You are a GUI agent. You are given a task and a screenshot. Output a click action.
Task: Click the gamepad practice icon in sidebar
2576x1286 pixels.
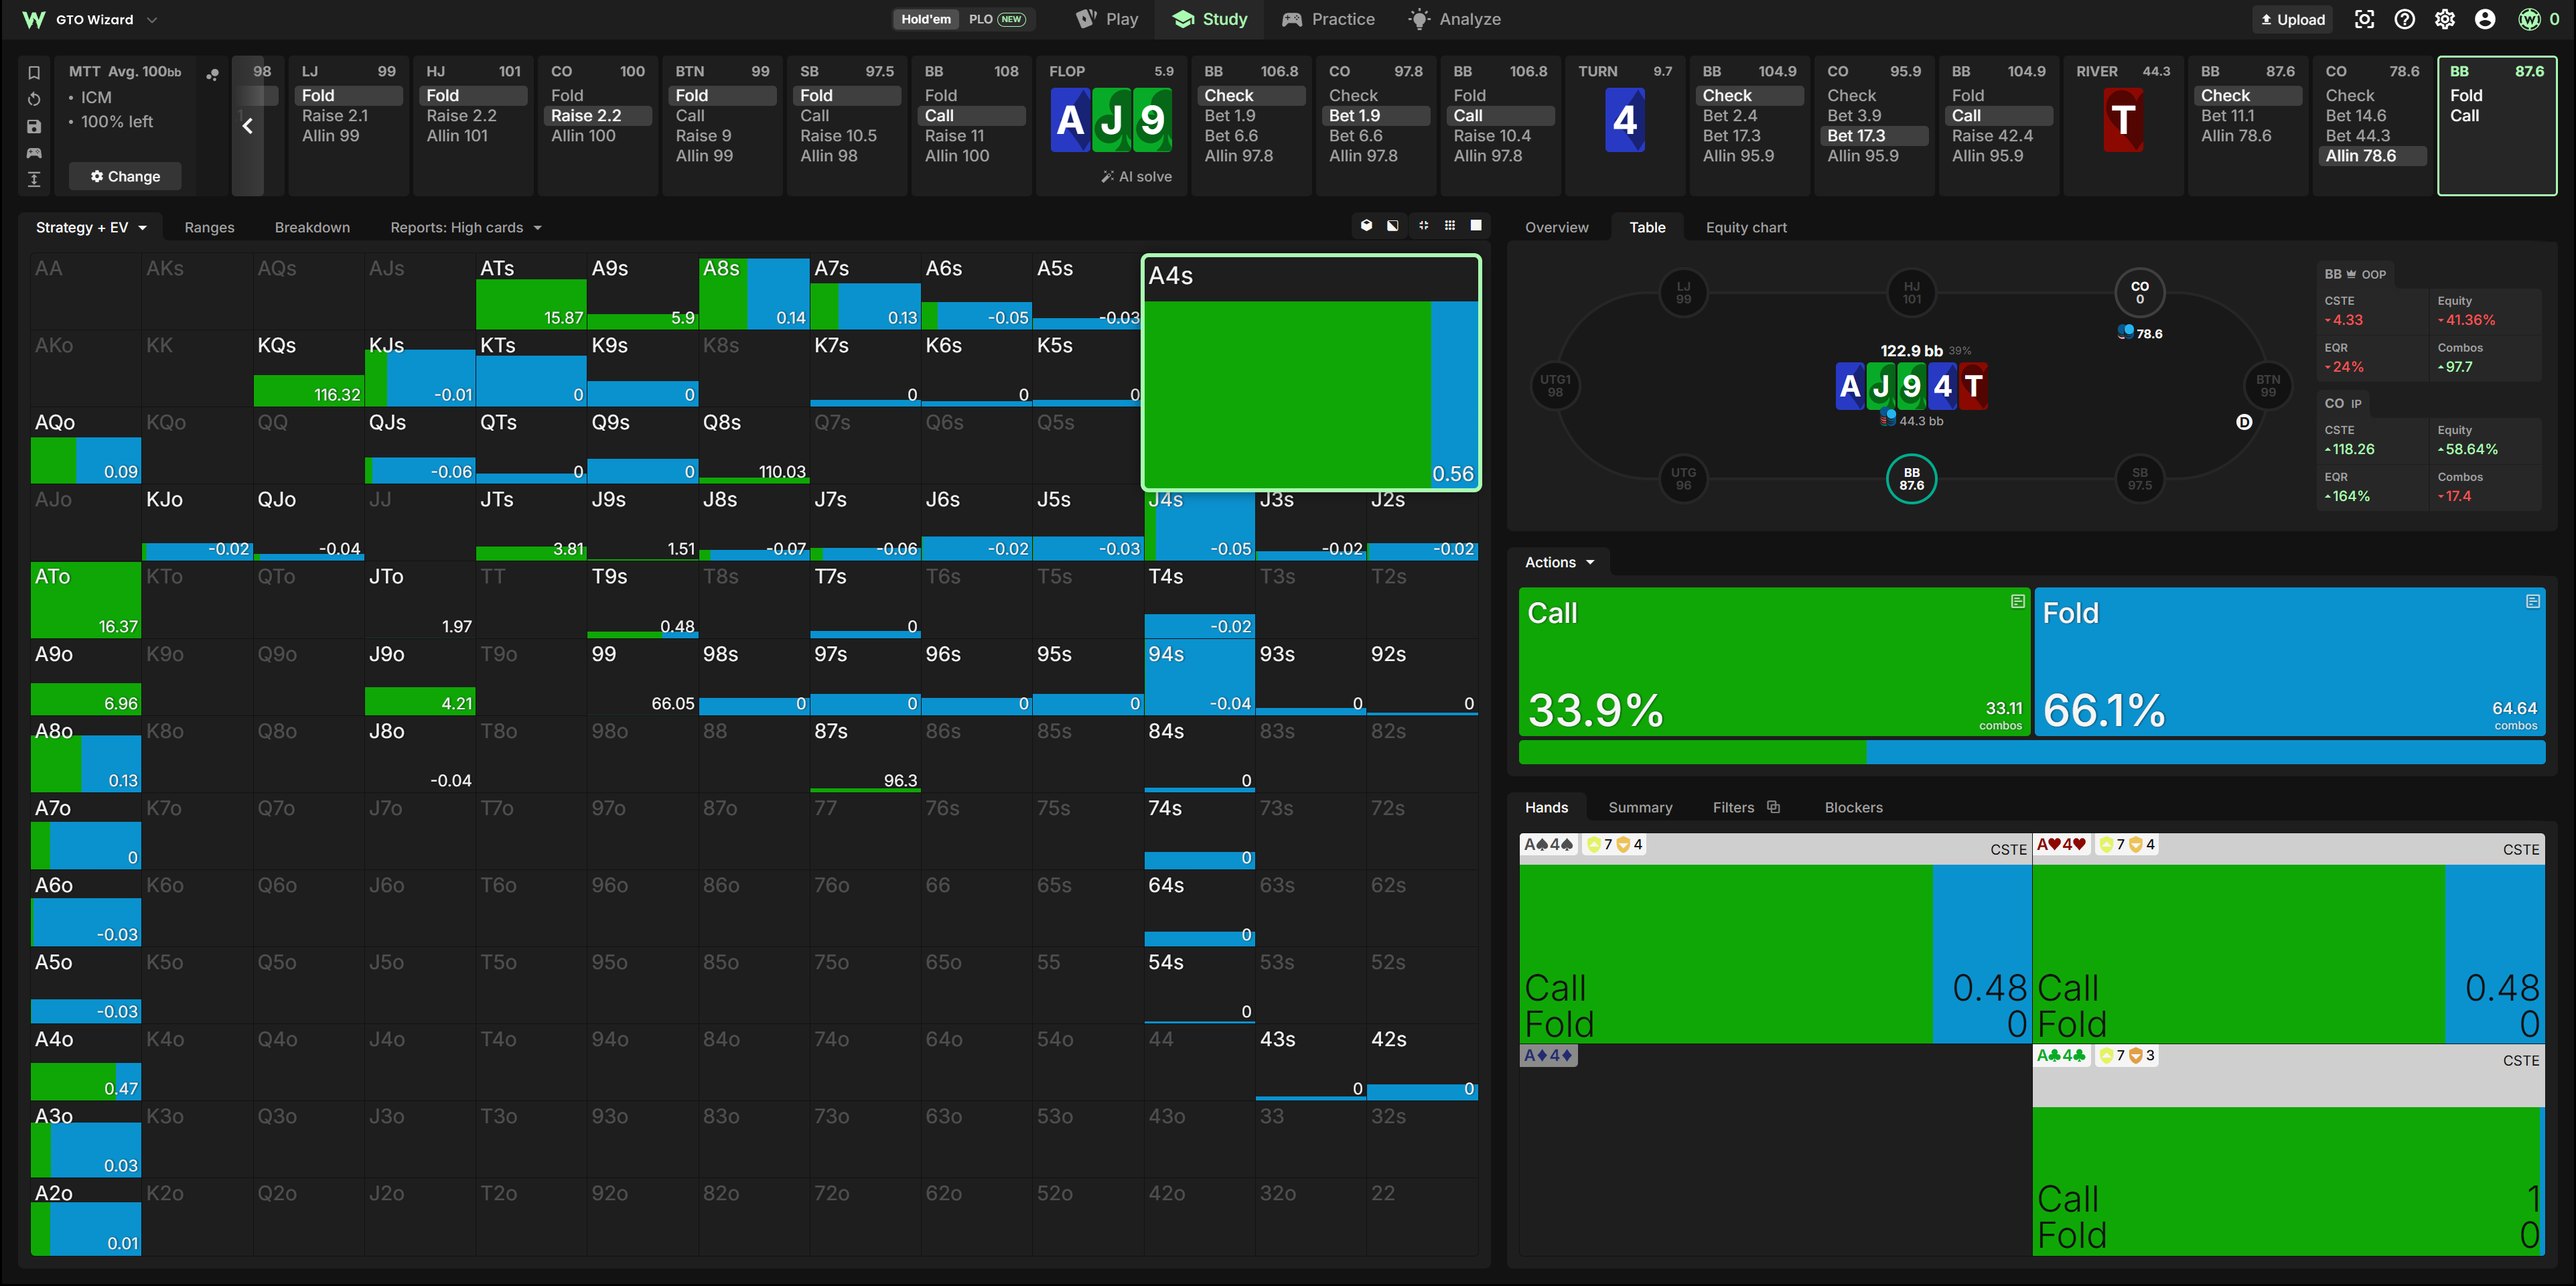click(x=34, y=153)
